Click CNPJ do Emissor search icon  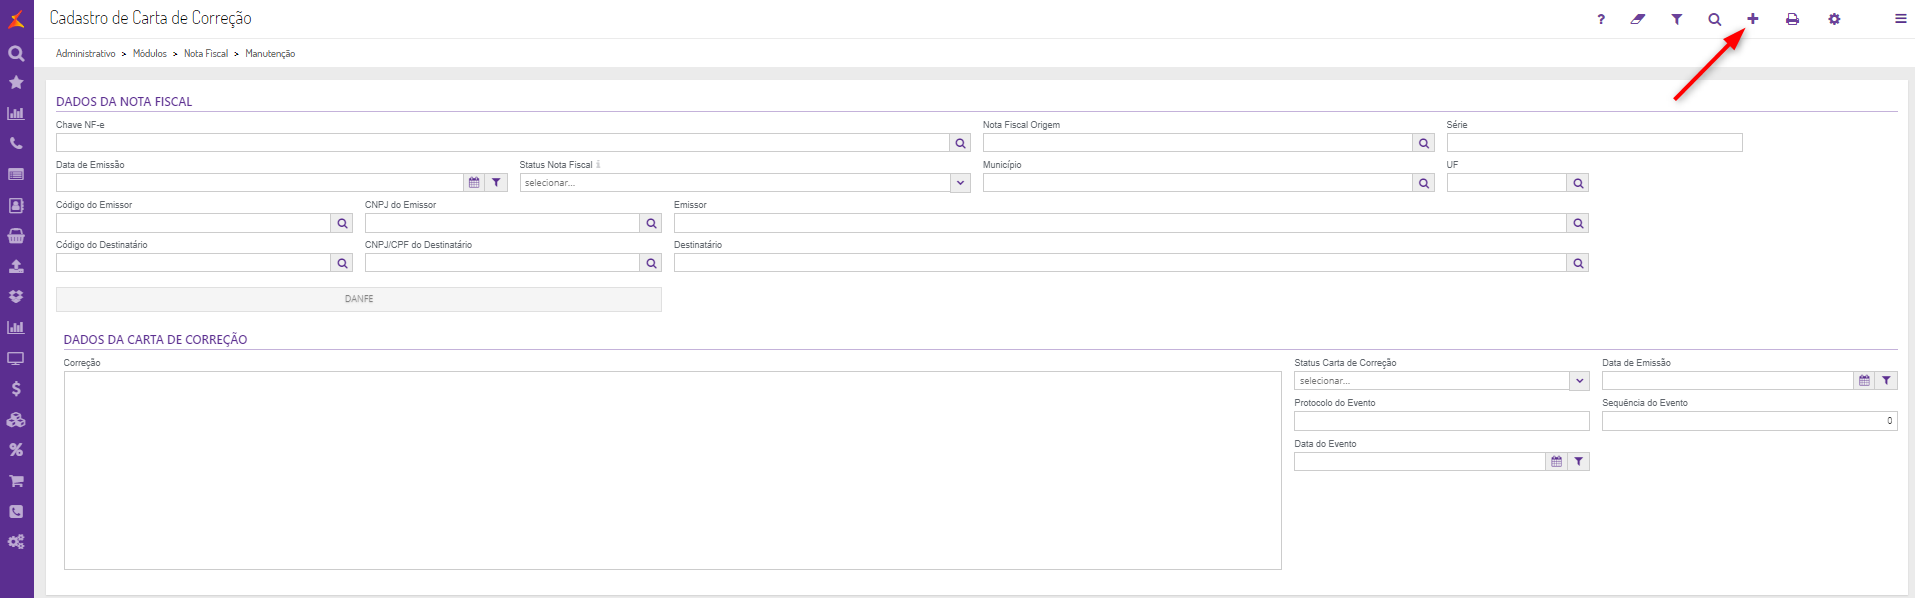click(x=651, y=223)
